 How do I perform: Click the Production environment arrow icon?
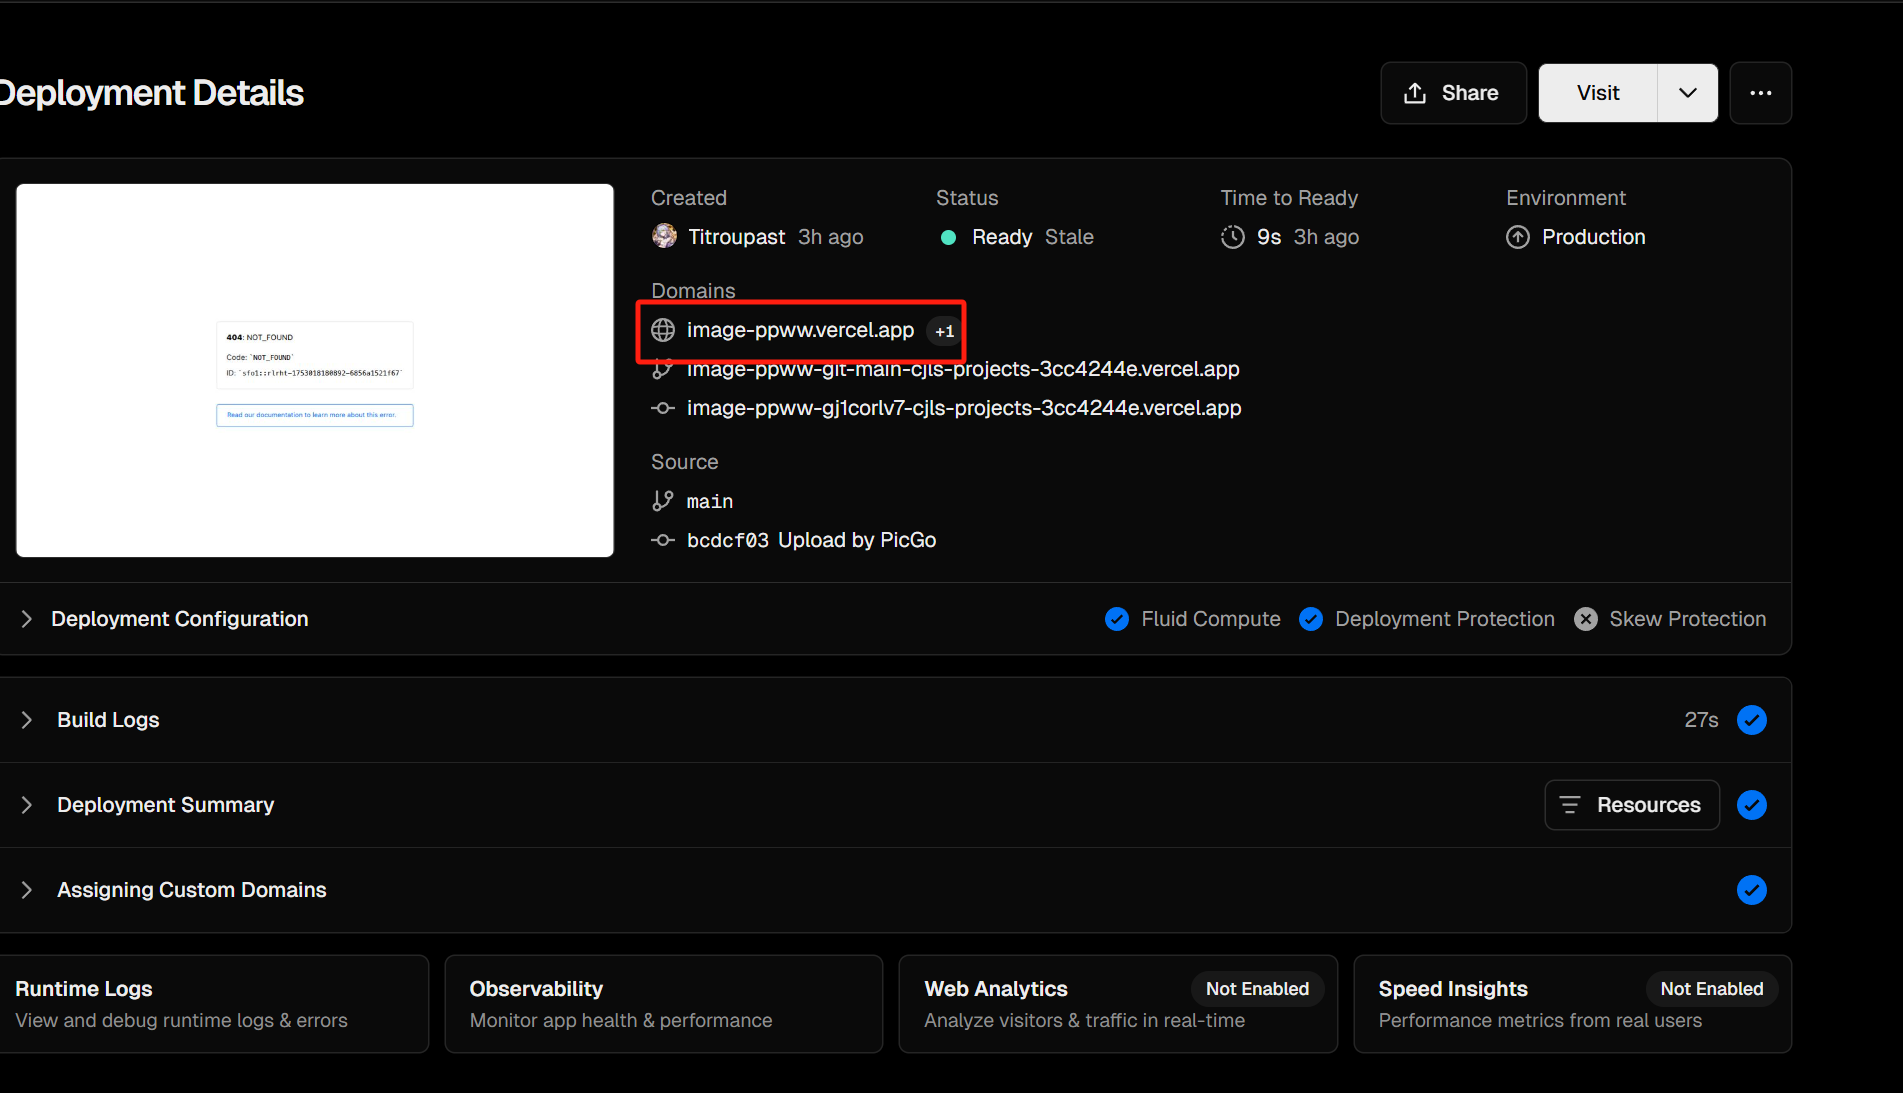click(1518, 237)
